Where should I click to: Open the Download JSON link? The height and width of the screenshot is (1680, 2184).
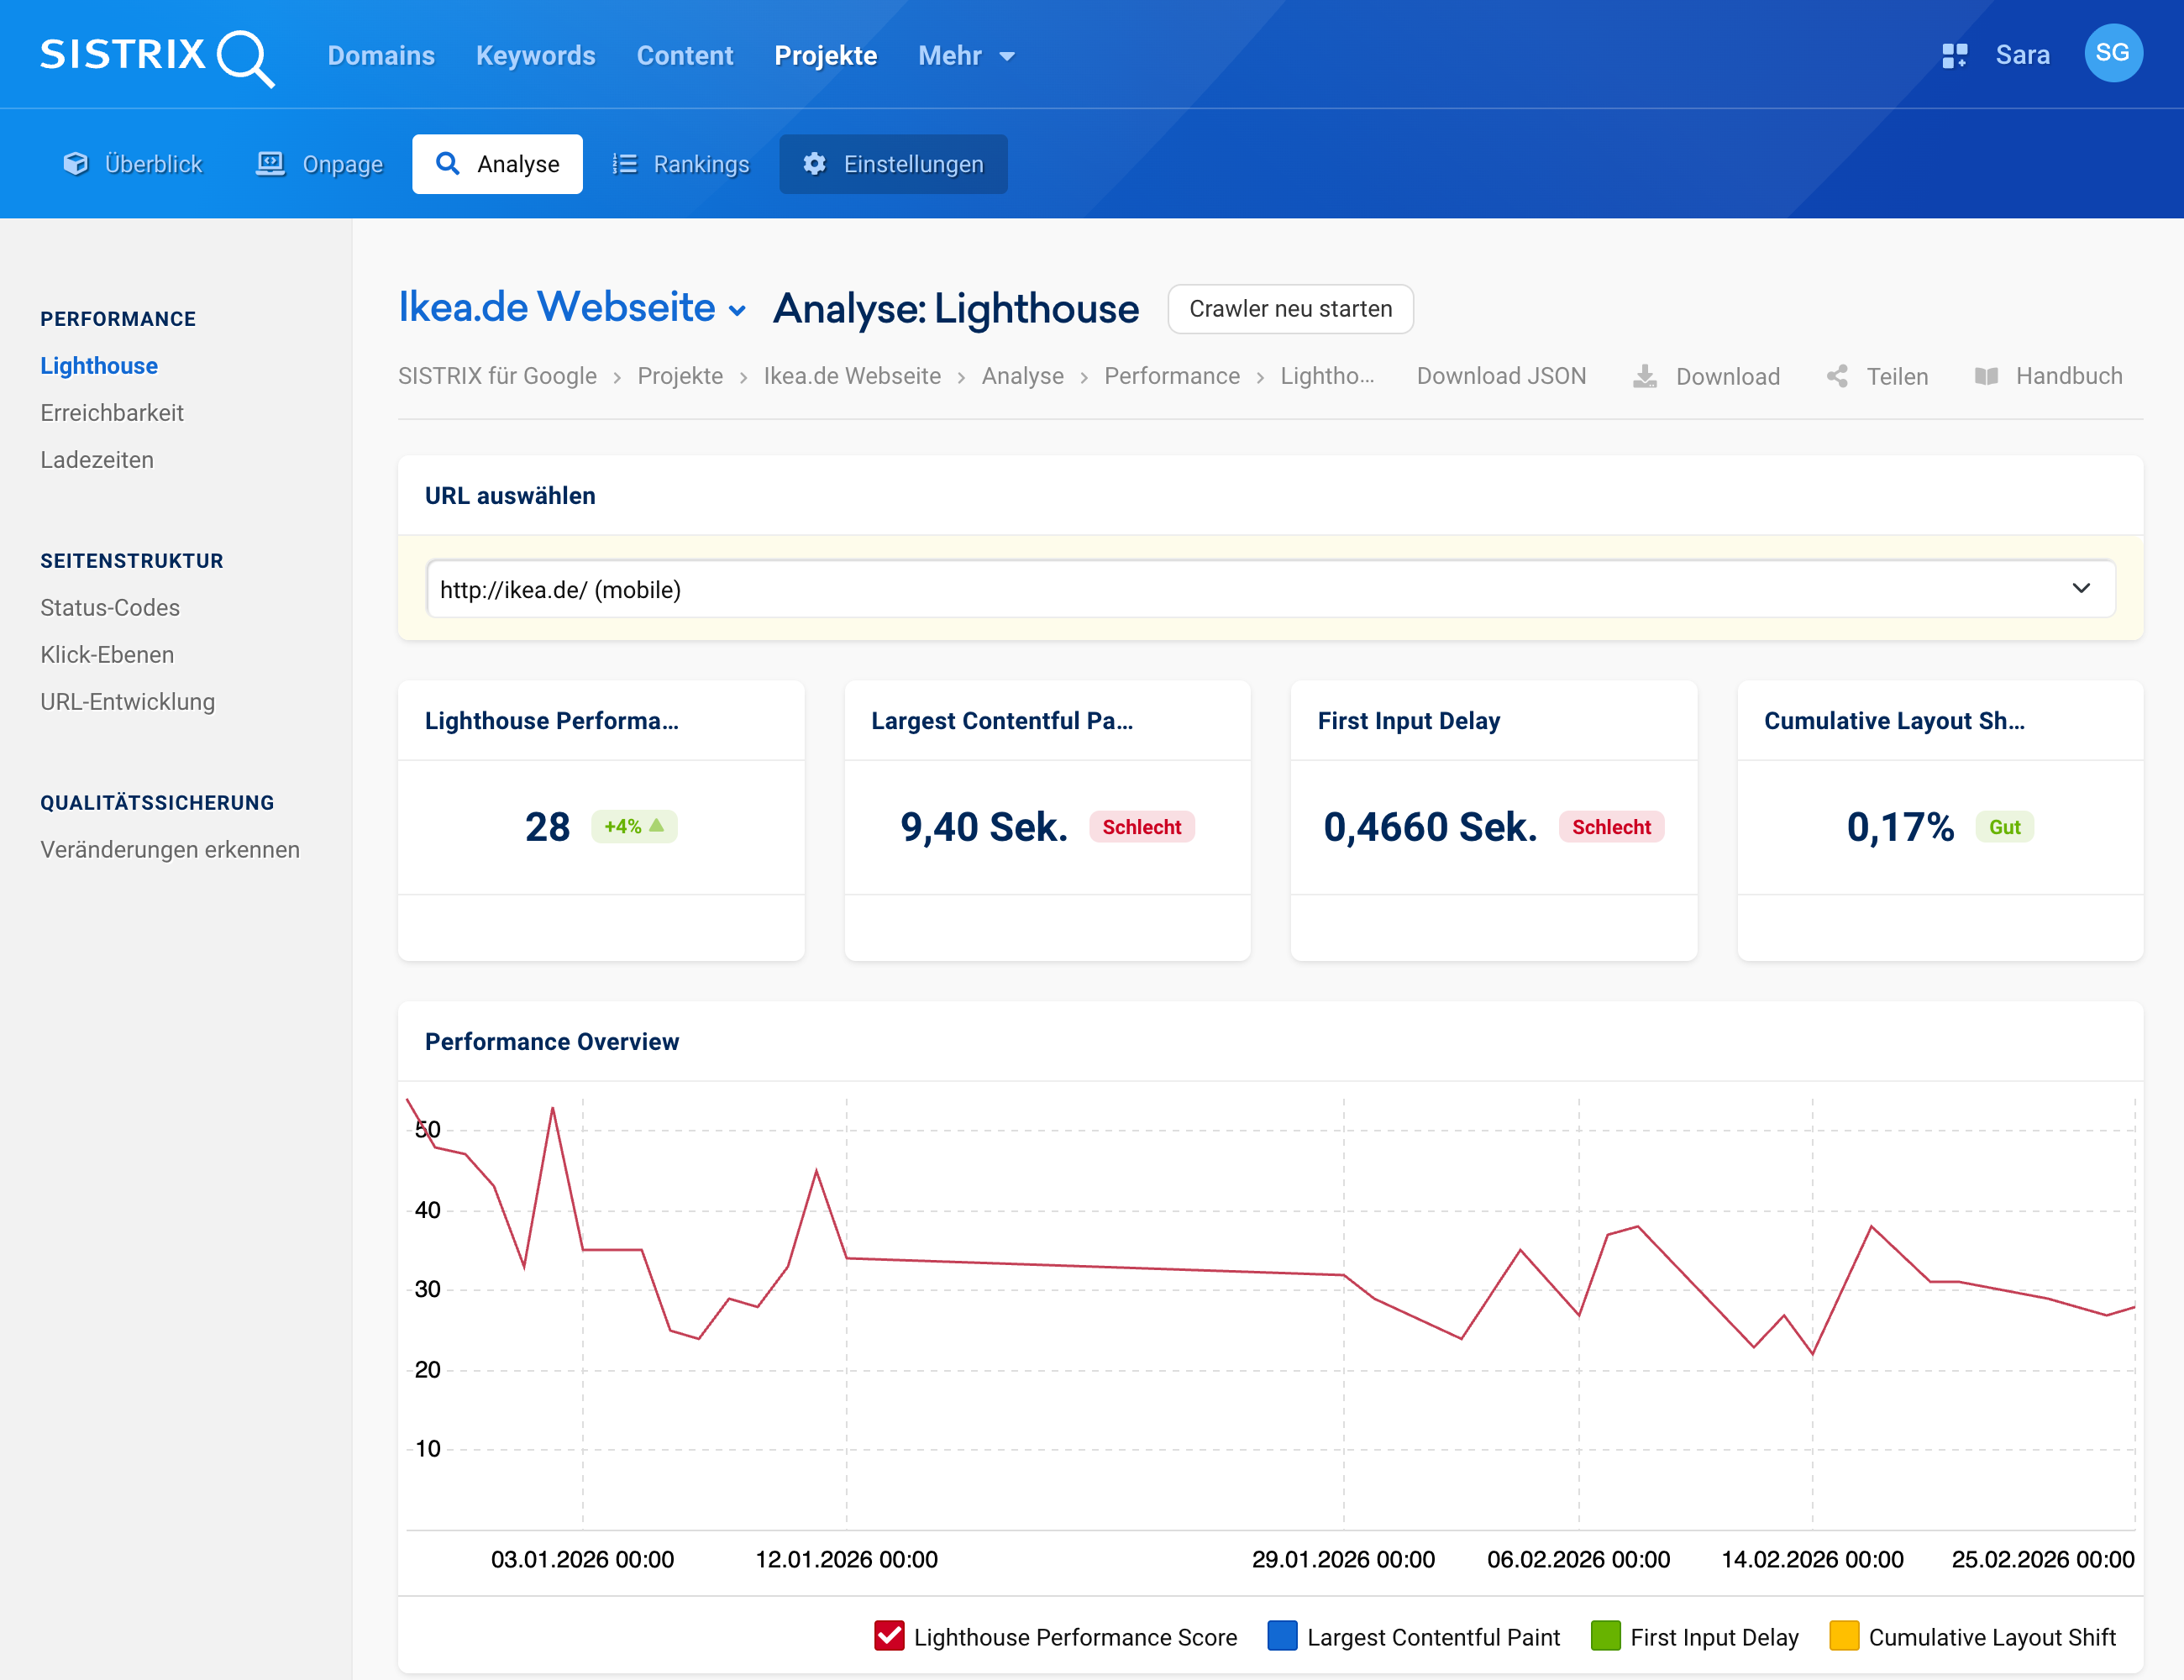[x=1501, y=376]
